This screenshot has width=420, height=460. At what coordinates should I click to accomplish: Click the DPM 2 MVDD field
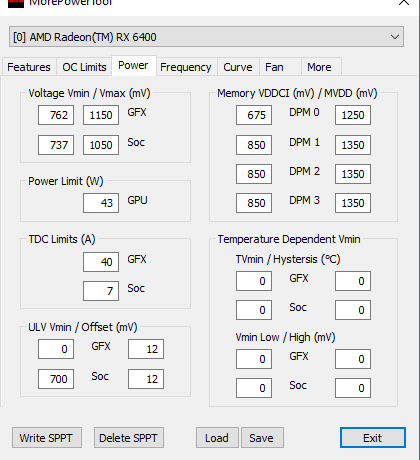[353, 174]
